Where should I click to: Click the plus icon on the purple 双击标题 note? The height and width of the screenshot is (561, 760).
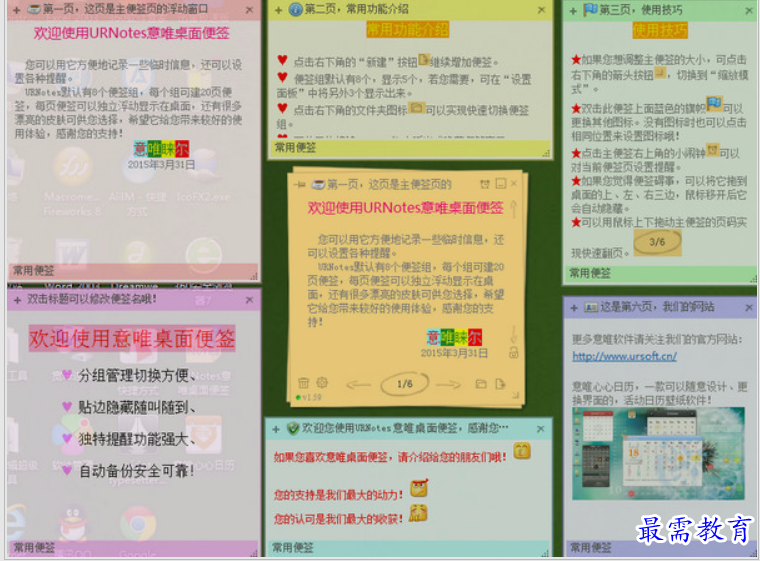coord(17,301)
